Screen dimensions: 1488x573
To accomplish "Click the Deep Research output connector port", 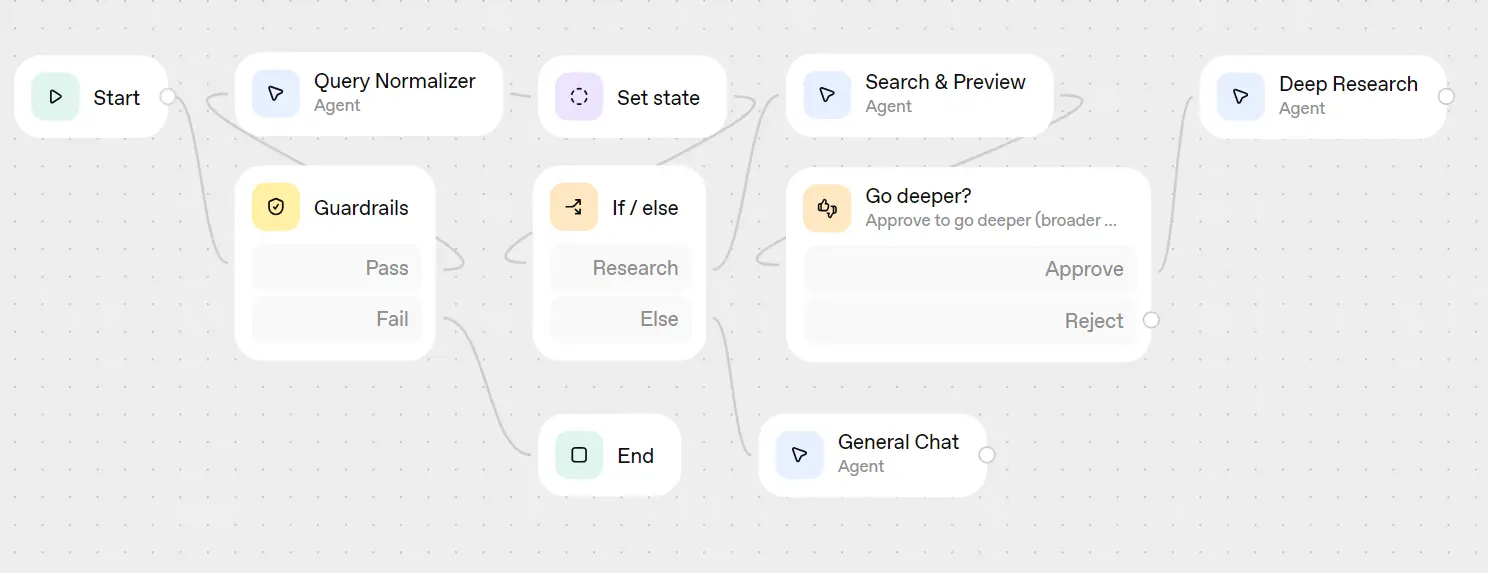I will (1446, 96).
